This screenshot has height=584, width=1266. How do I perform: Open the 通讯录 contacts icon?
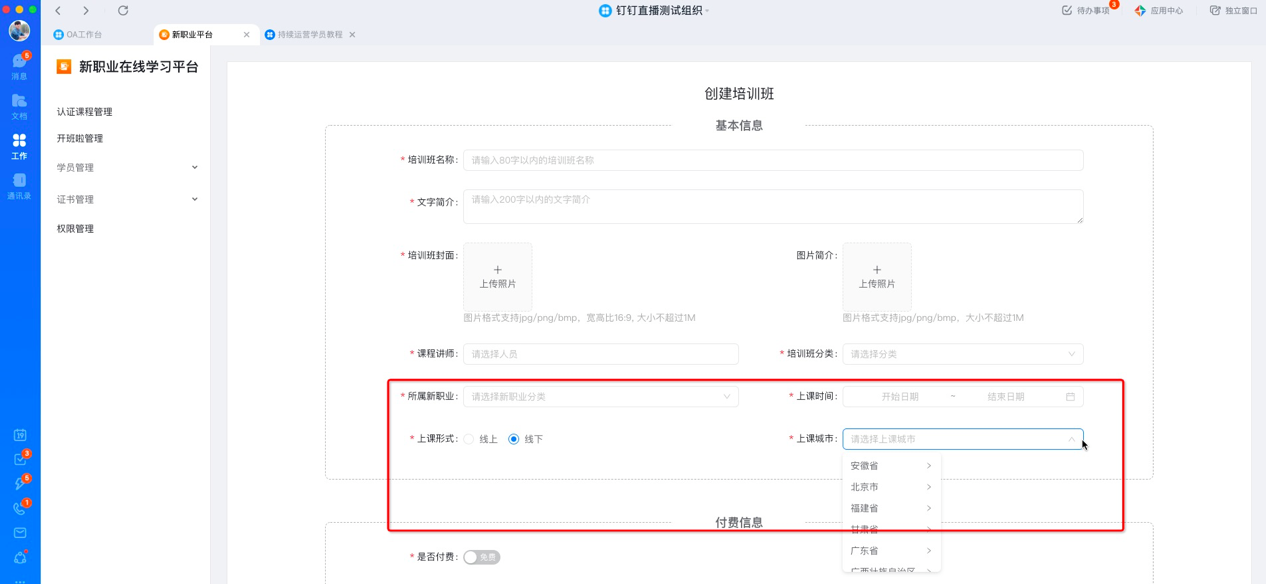tap(19, 185)
